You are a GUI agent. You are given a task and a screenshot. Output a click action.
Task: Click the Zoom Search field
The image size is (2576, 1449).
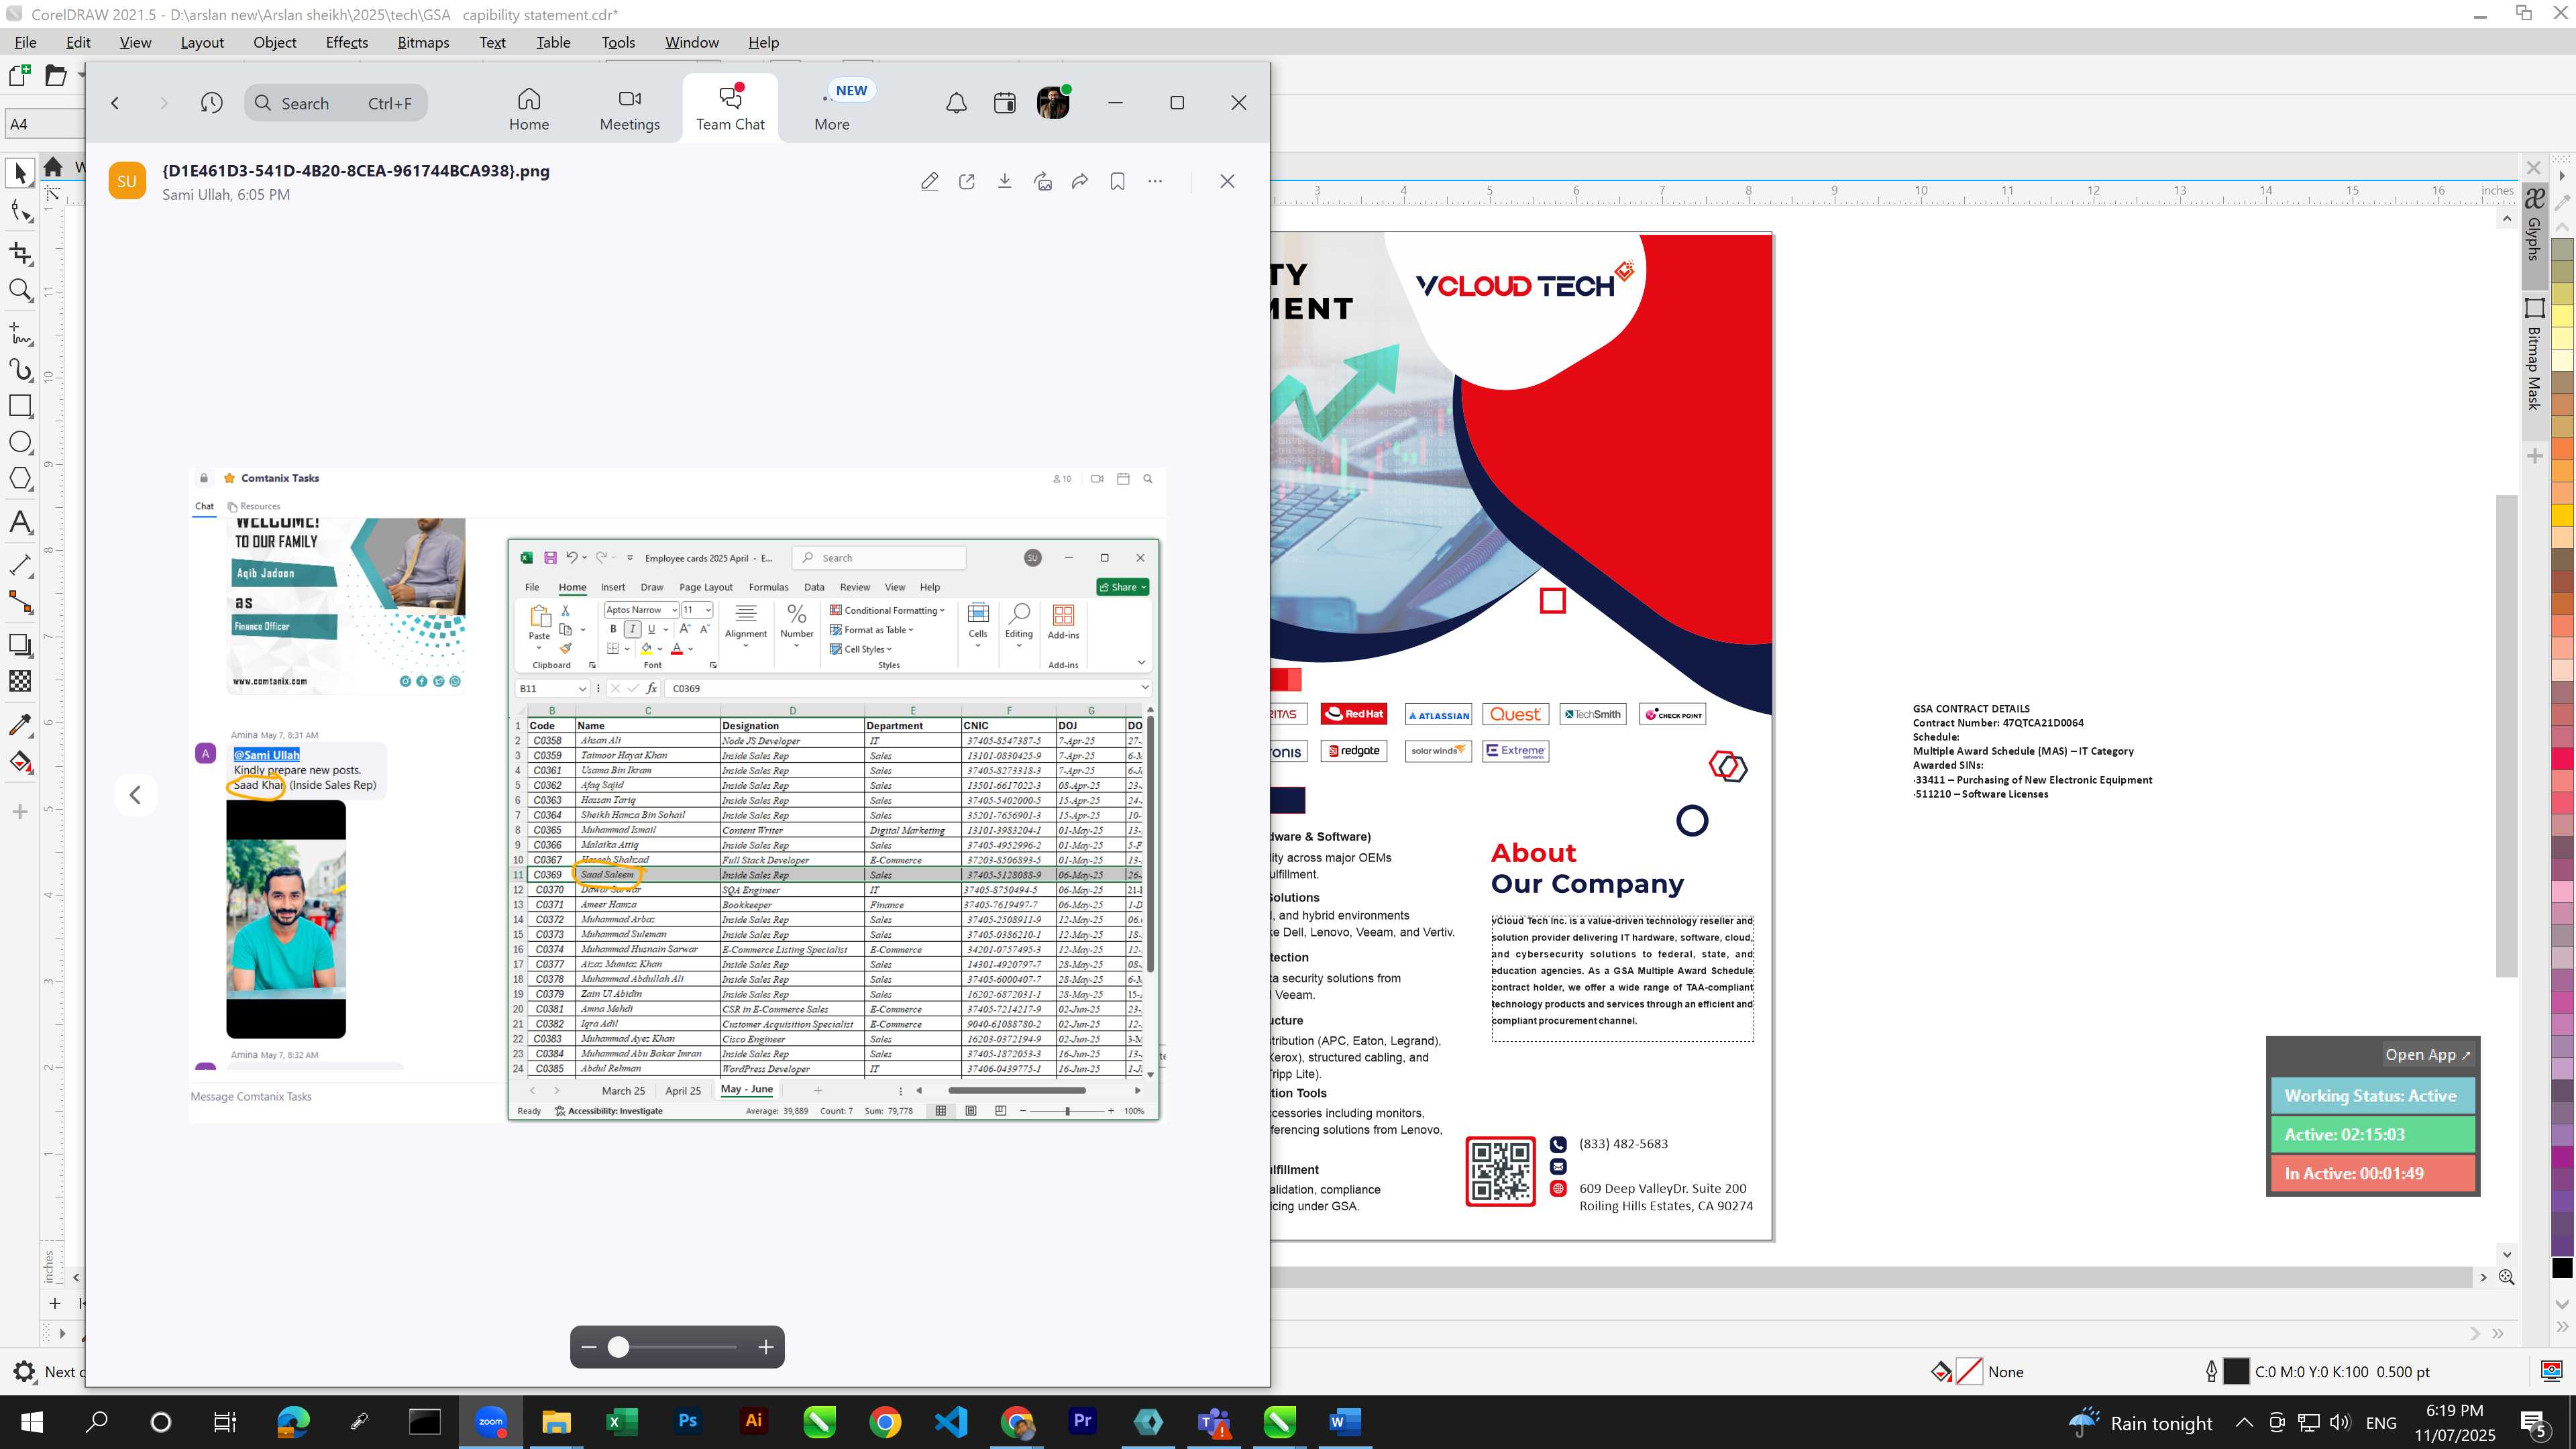coord(335,103)
